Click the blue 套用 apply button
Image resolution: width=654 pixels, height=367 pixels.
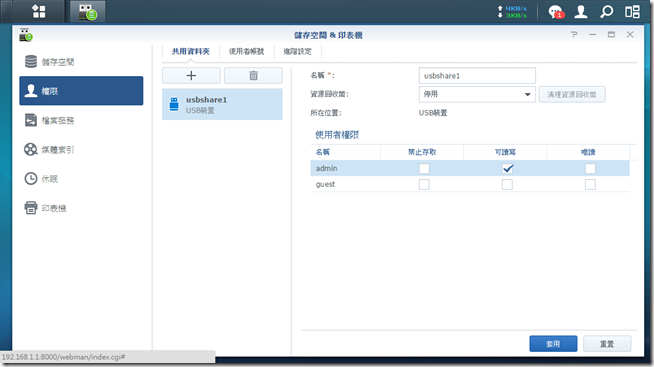pyautogui.click(x=553, y=344)
